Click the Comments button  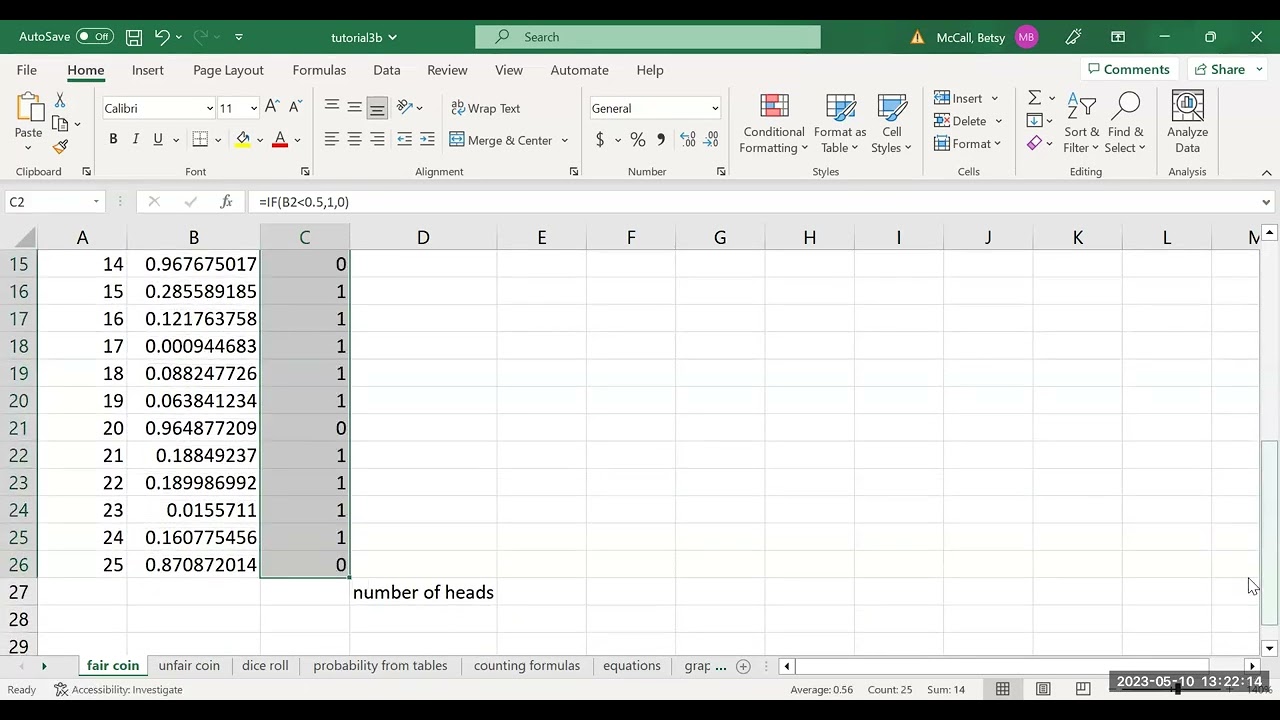(1128, 70)
